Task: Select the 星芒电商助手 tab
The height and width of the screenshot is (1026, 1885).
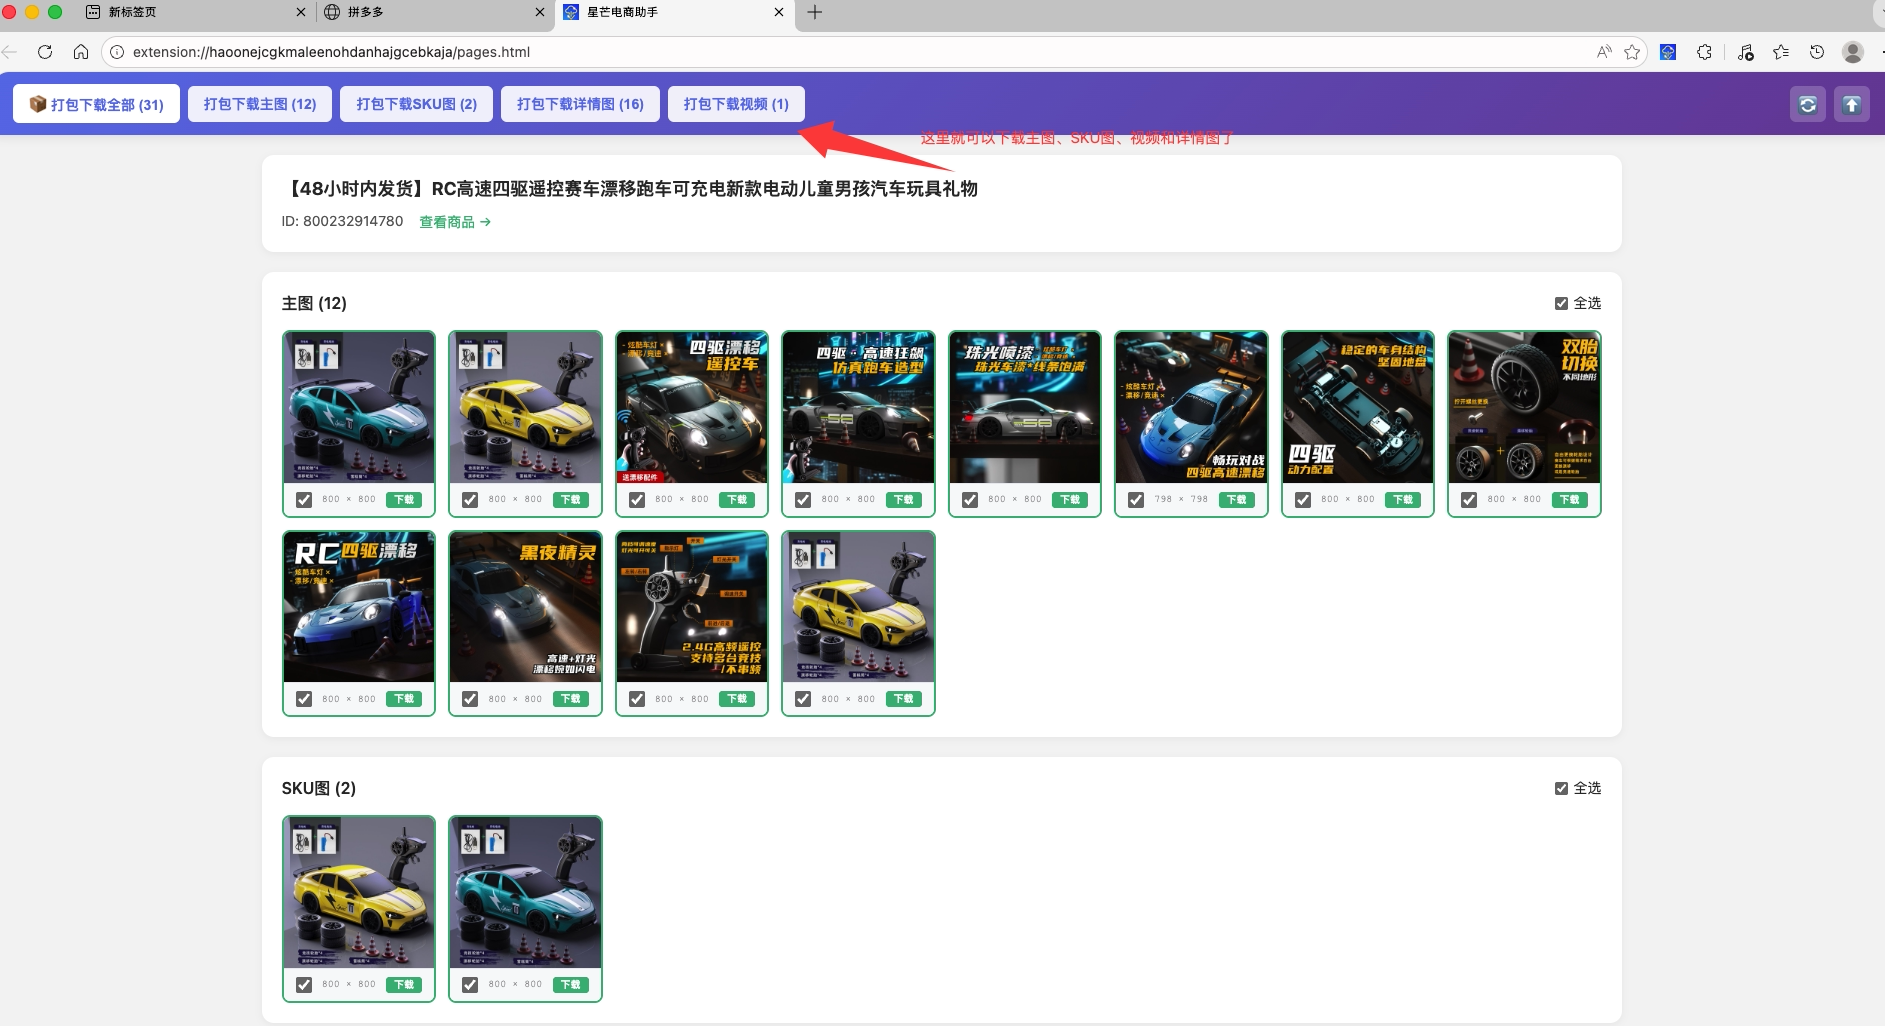Action: click(674, 12)
